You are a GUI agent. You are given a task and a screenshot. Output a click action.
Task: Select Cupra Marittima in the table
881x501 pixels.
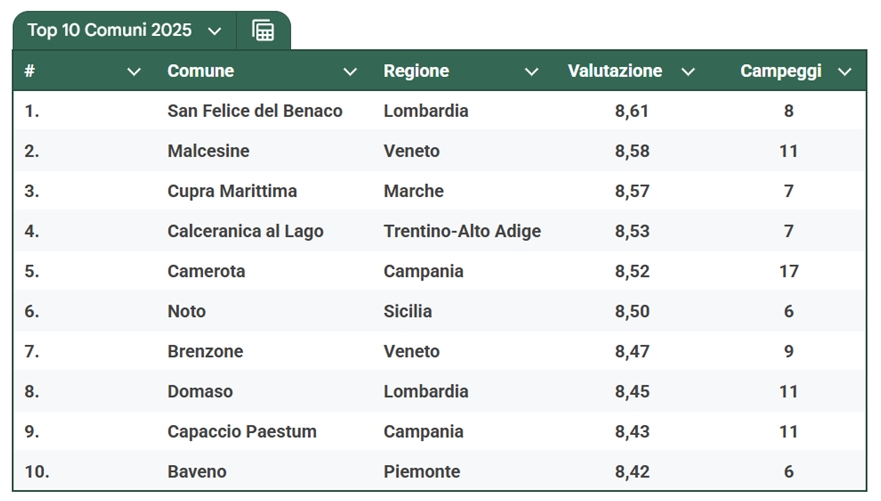pyautogui.click(x=232, y=191)
